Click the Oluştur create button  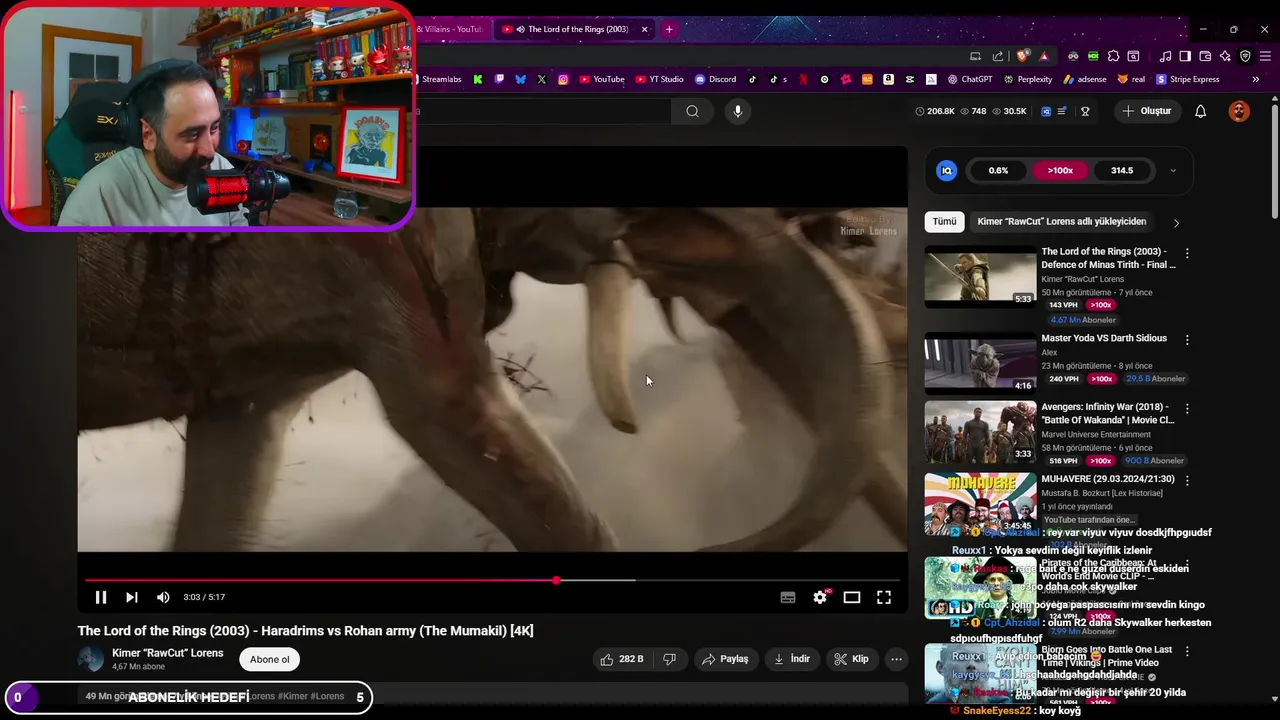click(1146, 111)
